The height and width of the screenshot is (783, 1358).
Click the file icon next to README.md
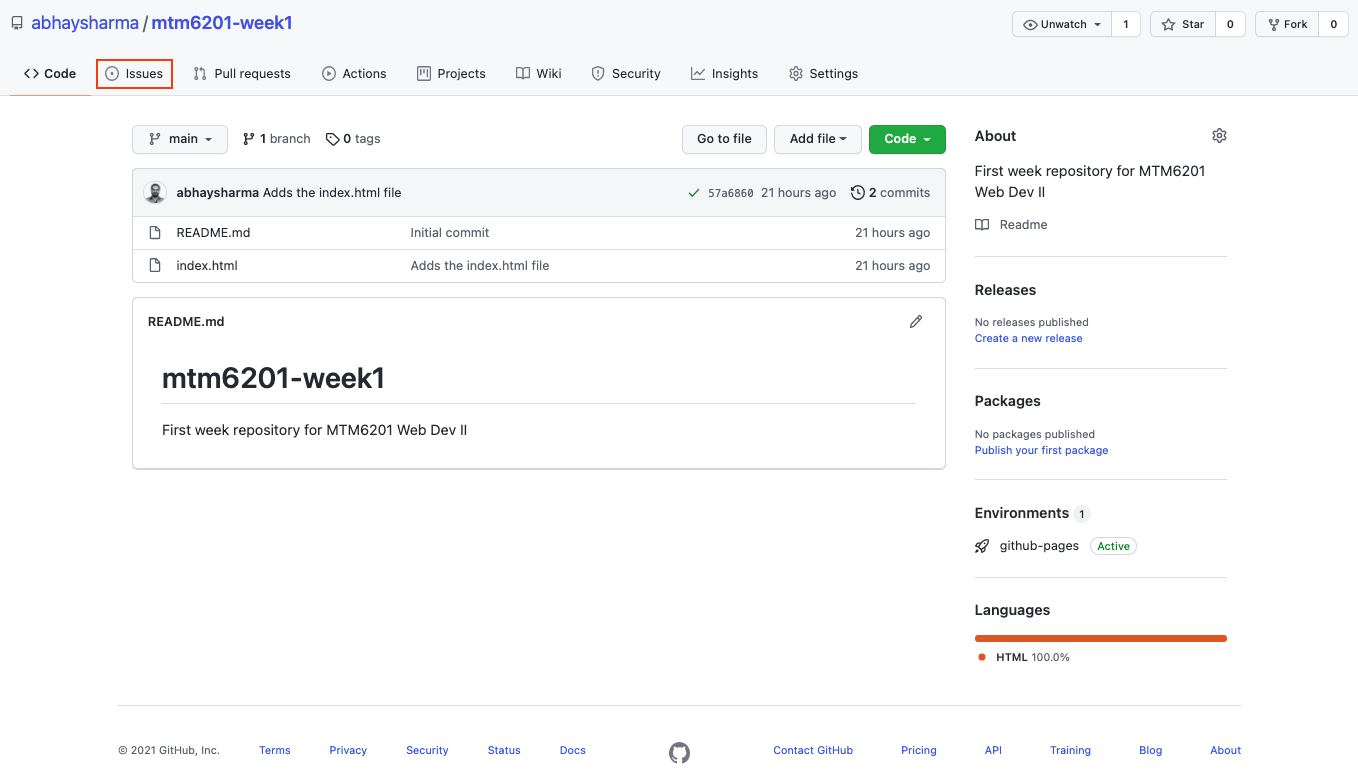155,233
